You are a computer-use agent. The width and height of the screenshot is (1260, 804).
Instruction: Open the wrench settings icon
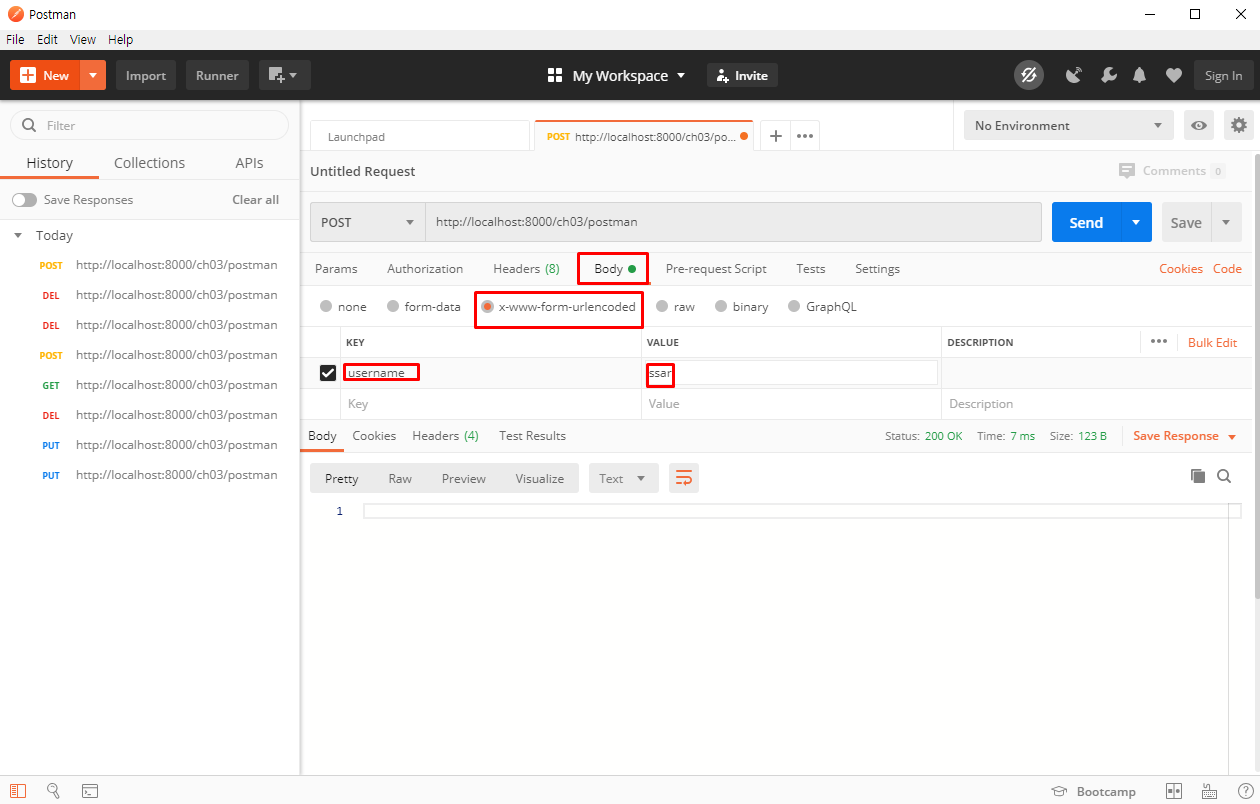(1108, 75)
